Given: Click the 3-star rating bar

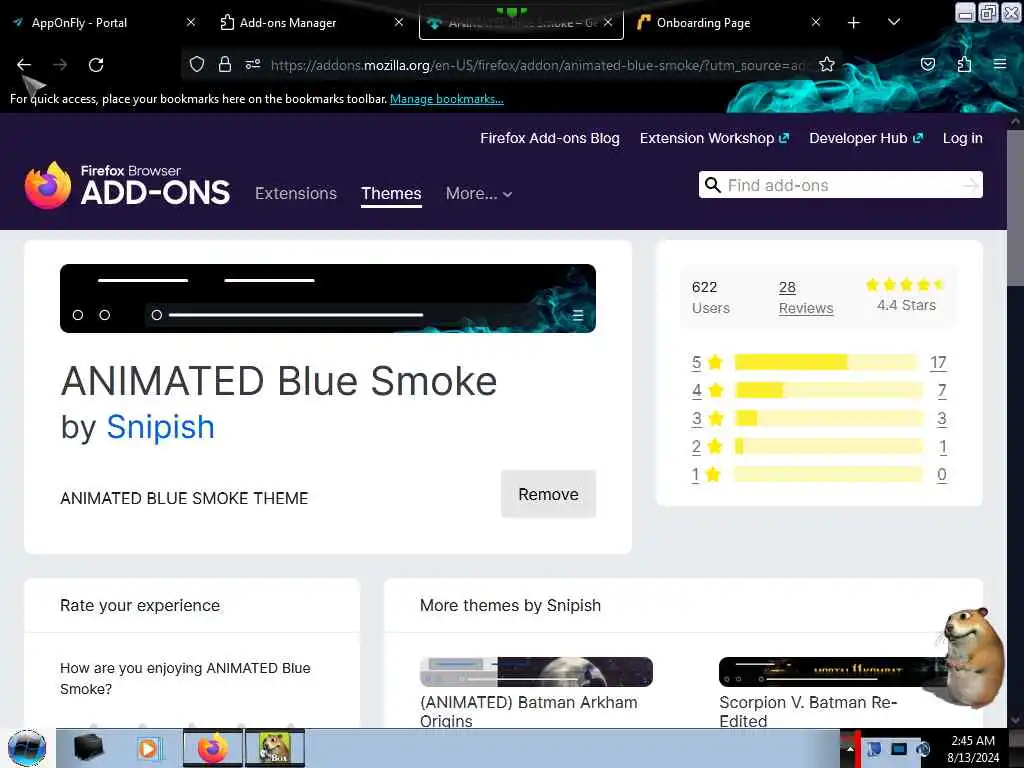Looking at the screenshot, I should (829, 418).
